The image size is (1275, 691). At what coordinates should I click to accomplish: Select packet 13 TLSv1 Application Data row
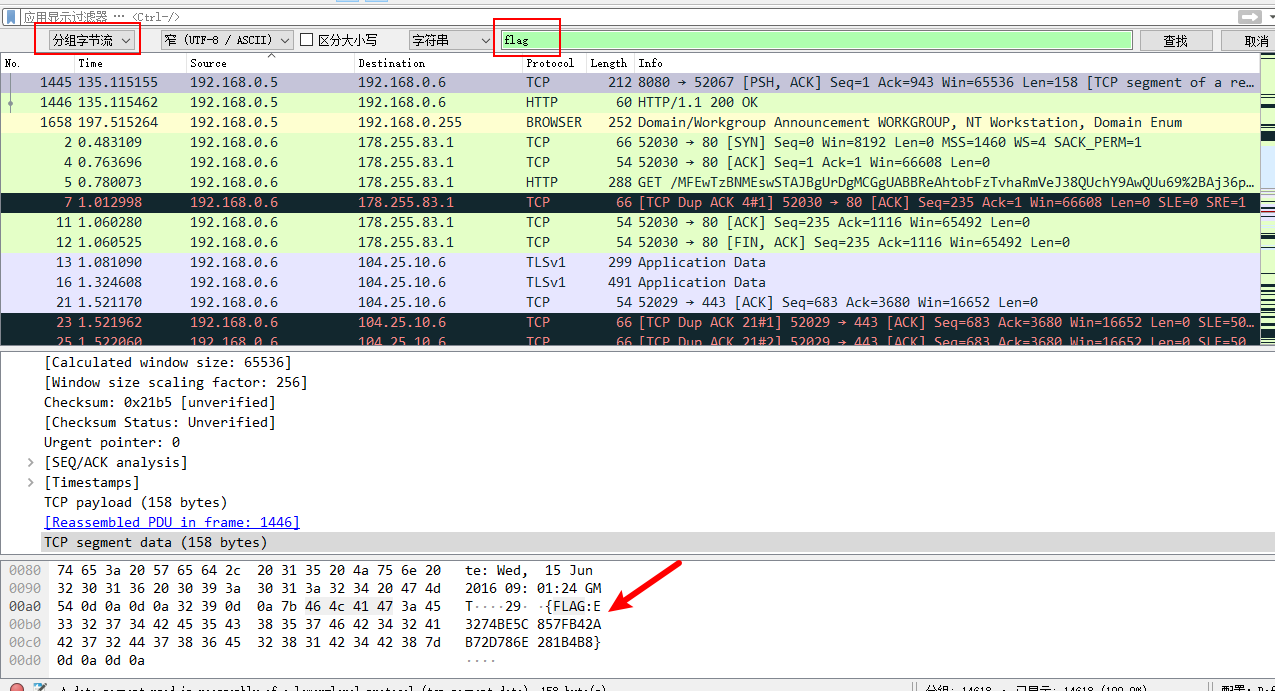(x=629, y=262)
